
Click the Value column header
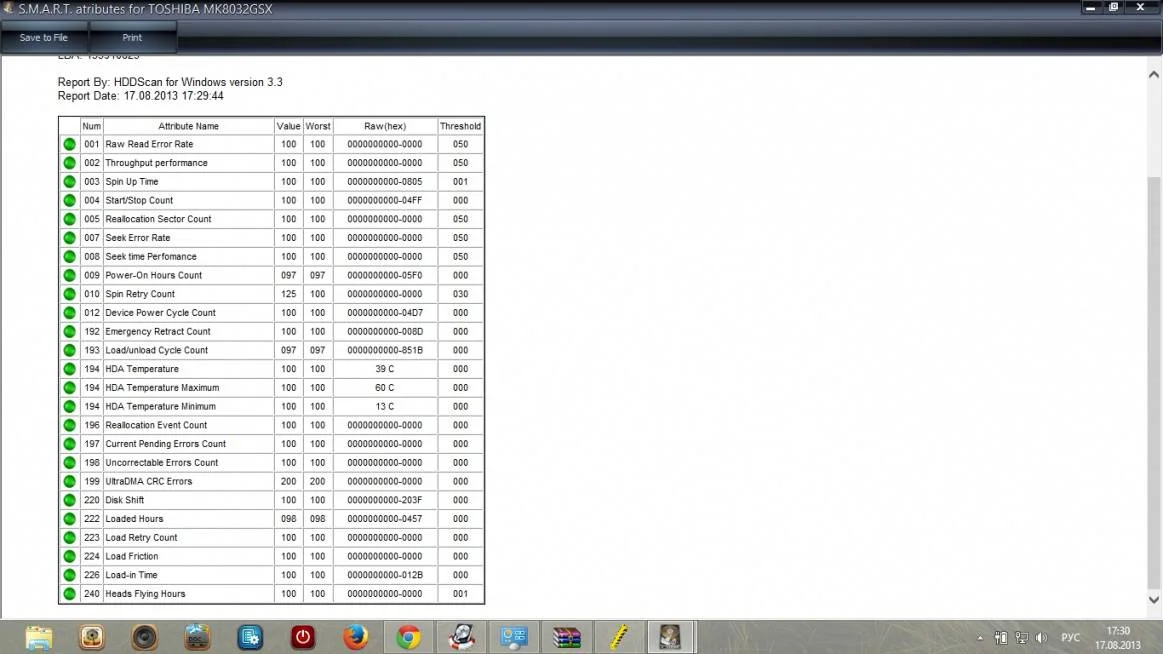point(288,126)
